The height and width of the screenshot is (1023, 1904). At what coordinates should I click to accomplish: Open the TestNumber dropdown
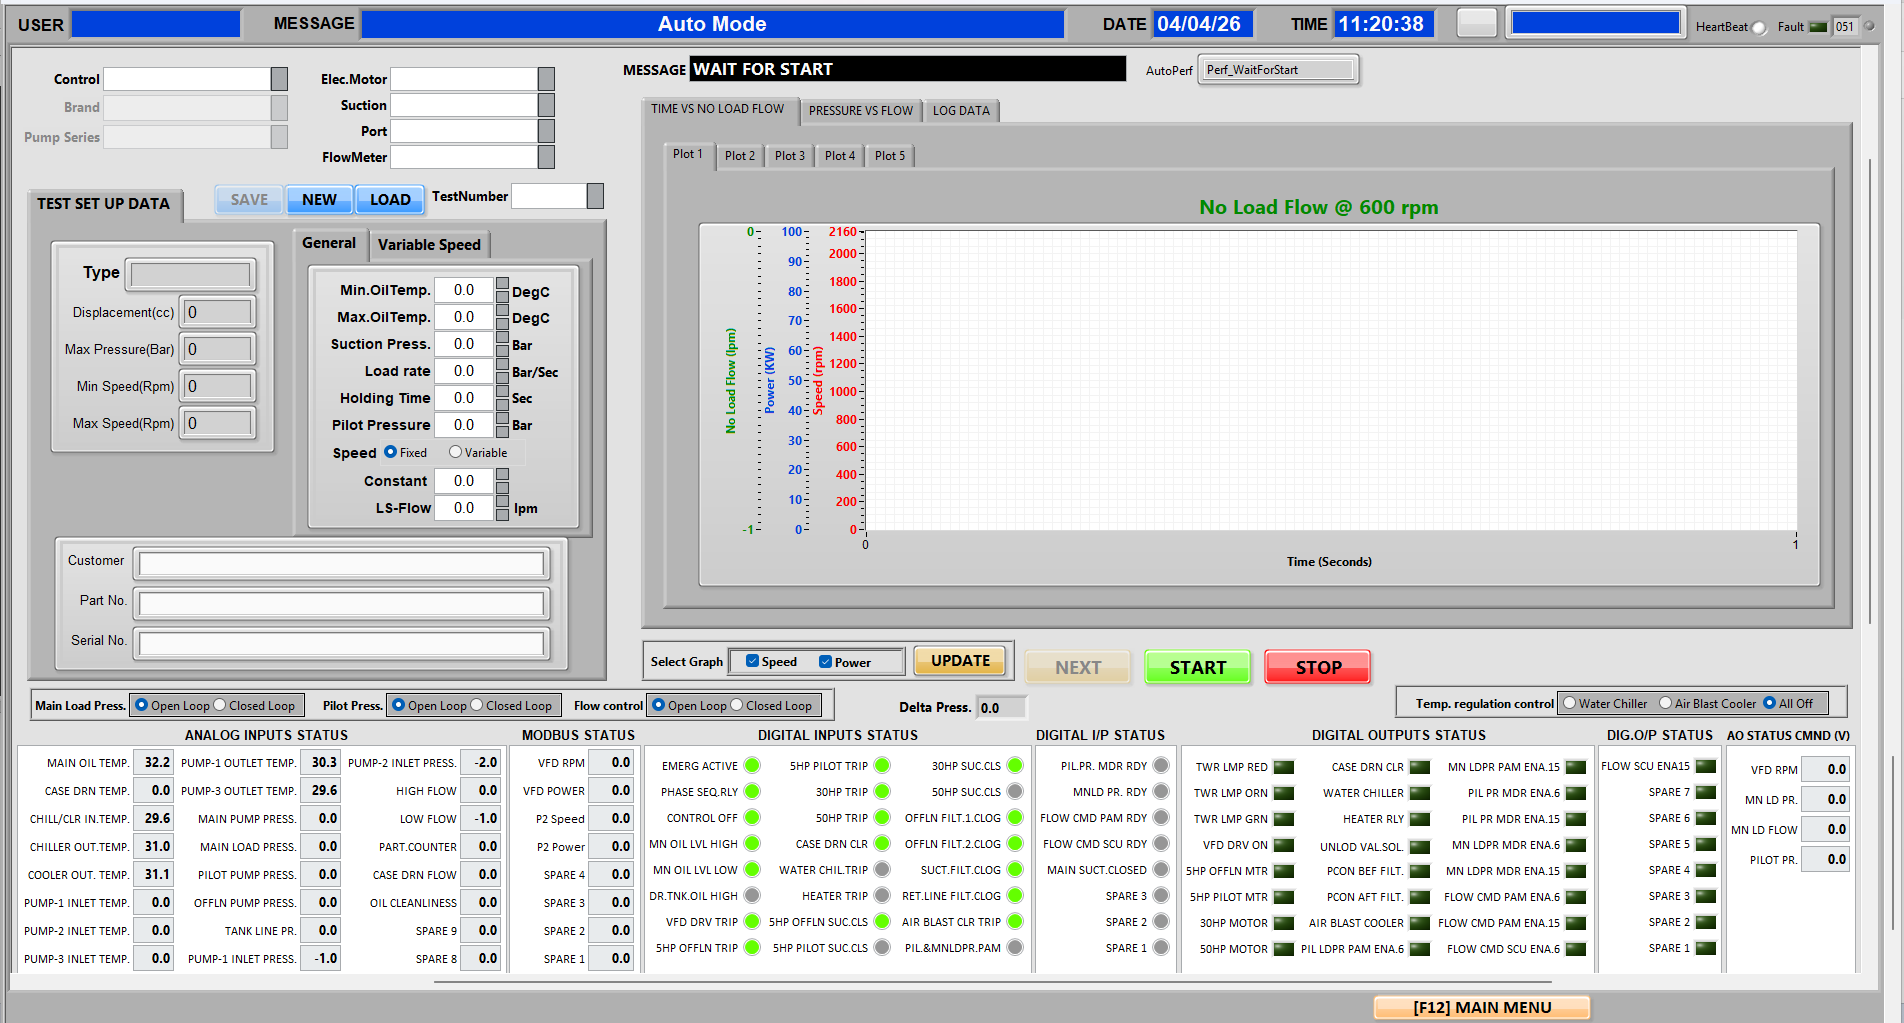[595, 196]
